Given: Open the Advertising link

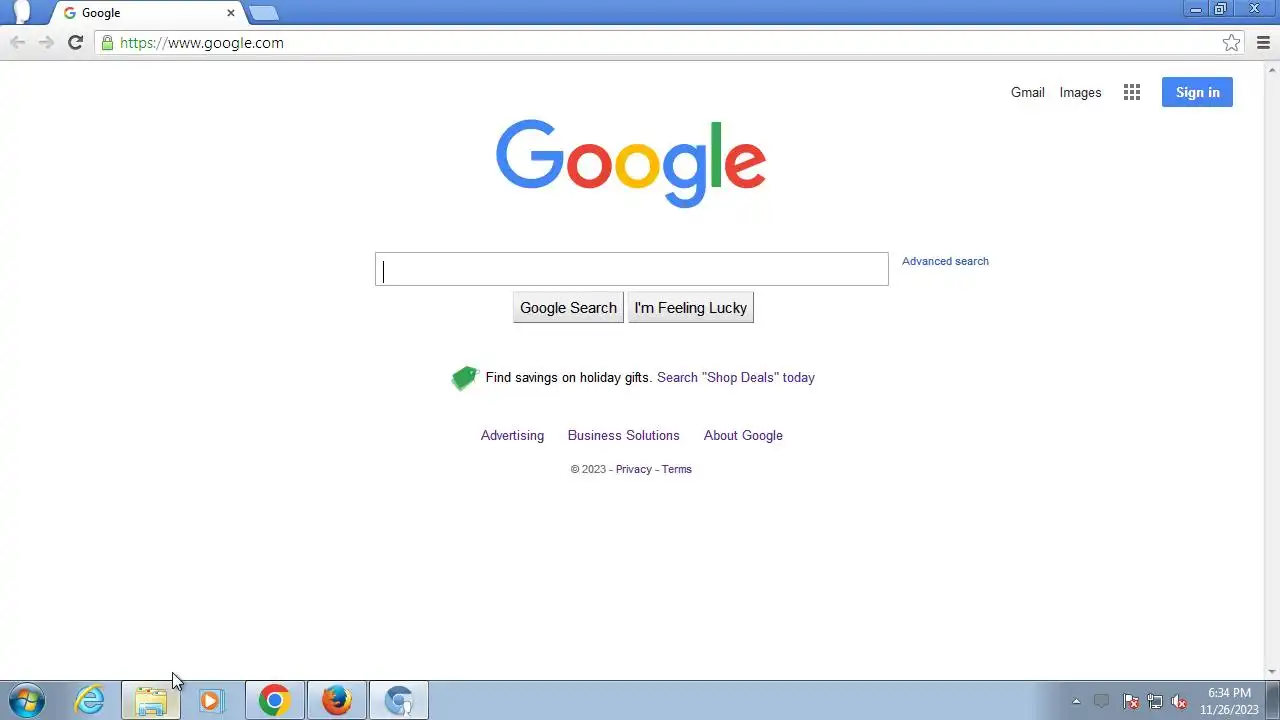Looking at the screenshot, I should coord(512,435).
